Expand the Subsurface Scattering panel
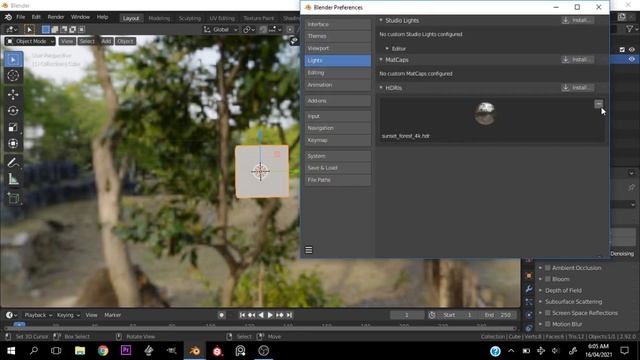 coord(573,302)
